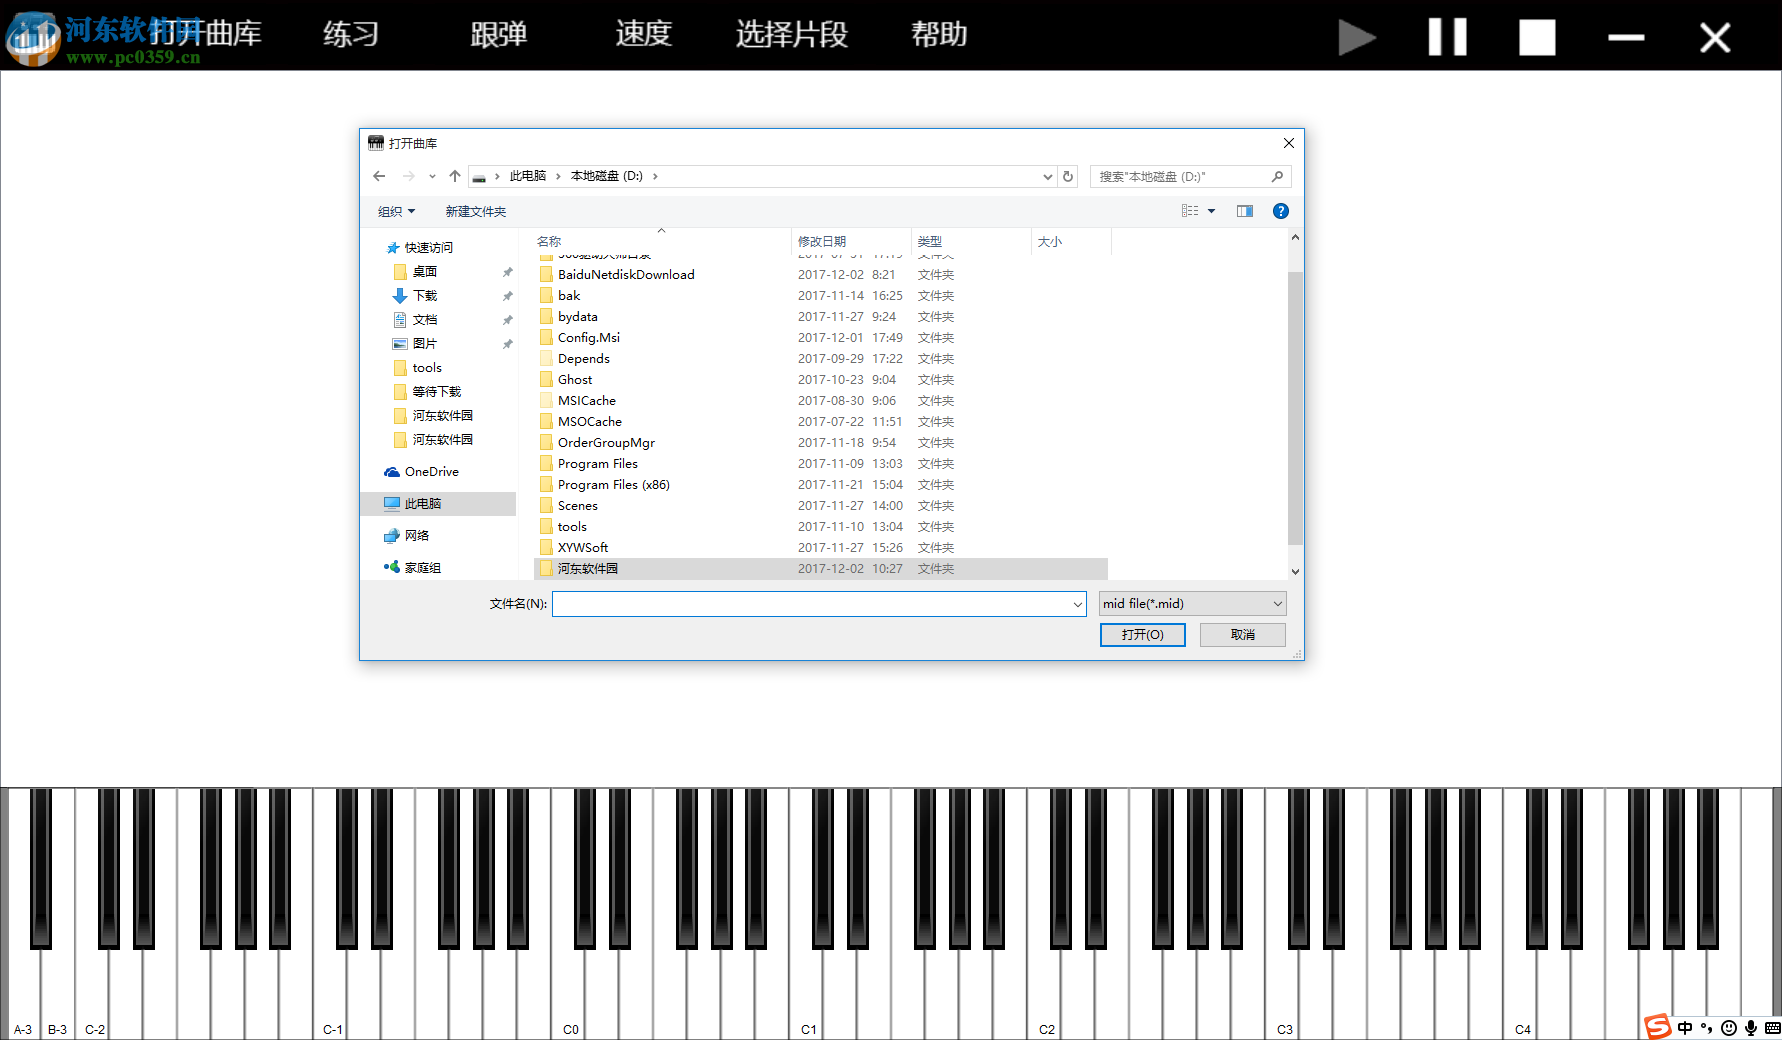Click the search magnifier icon
1782x1040 pixels.
(1277, 177)
